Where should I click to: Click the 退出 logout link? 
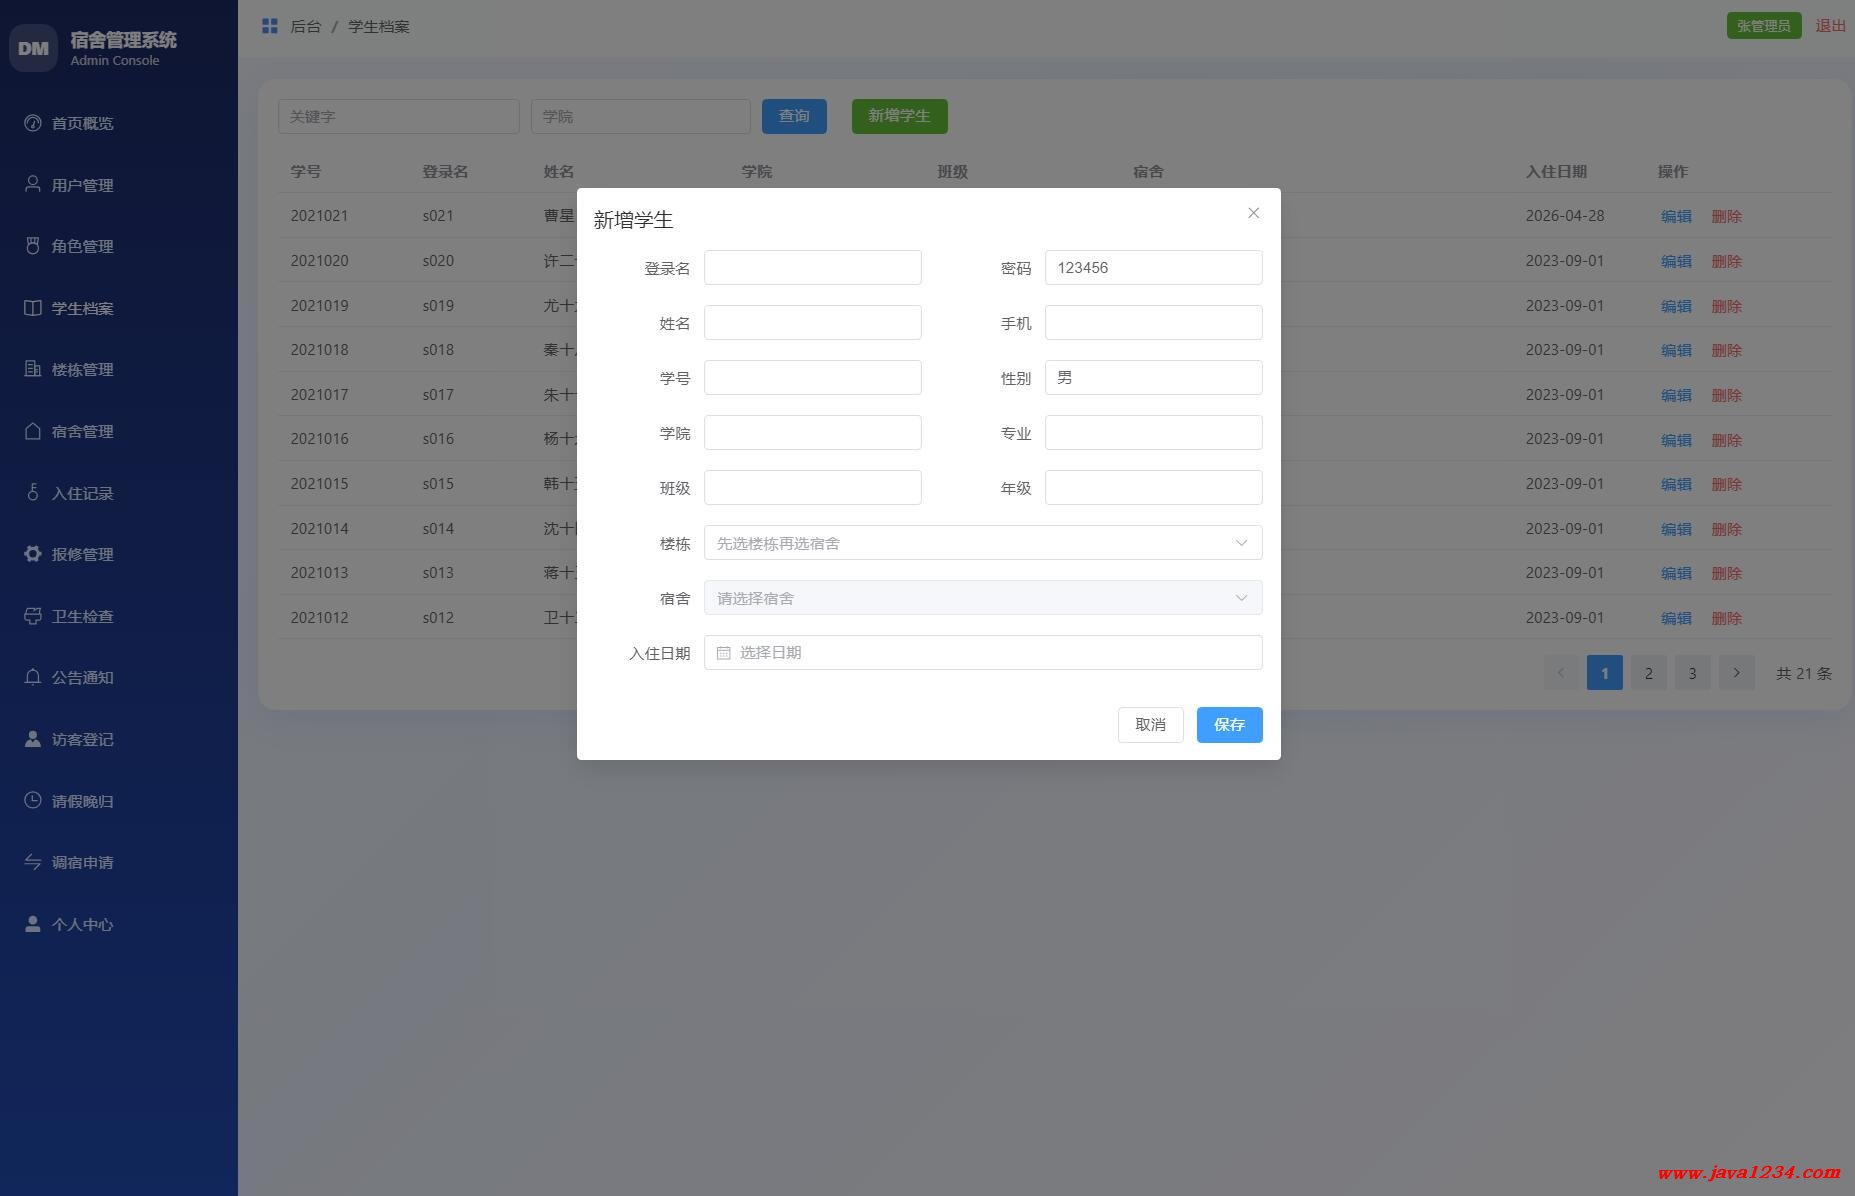pos(1830,26)
